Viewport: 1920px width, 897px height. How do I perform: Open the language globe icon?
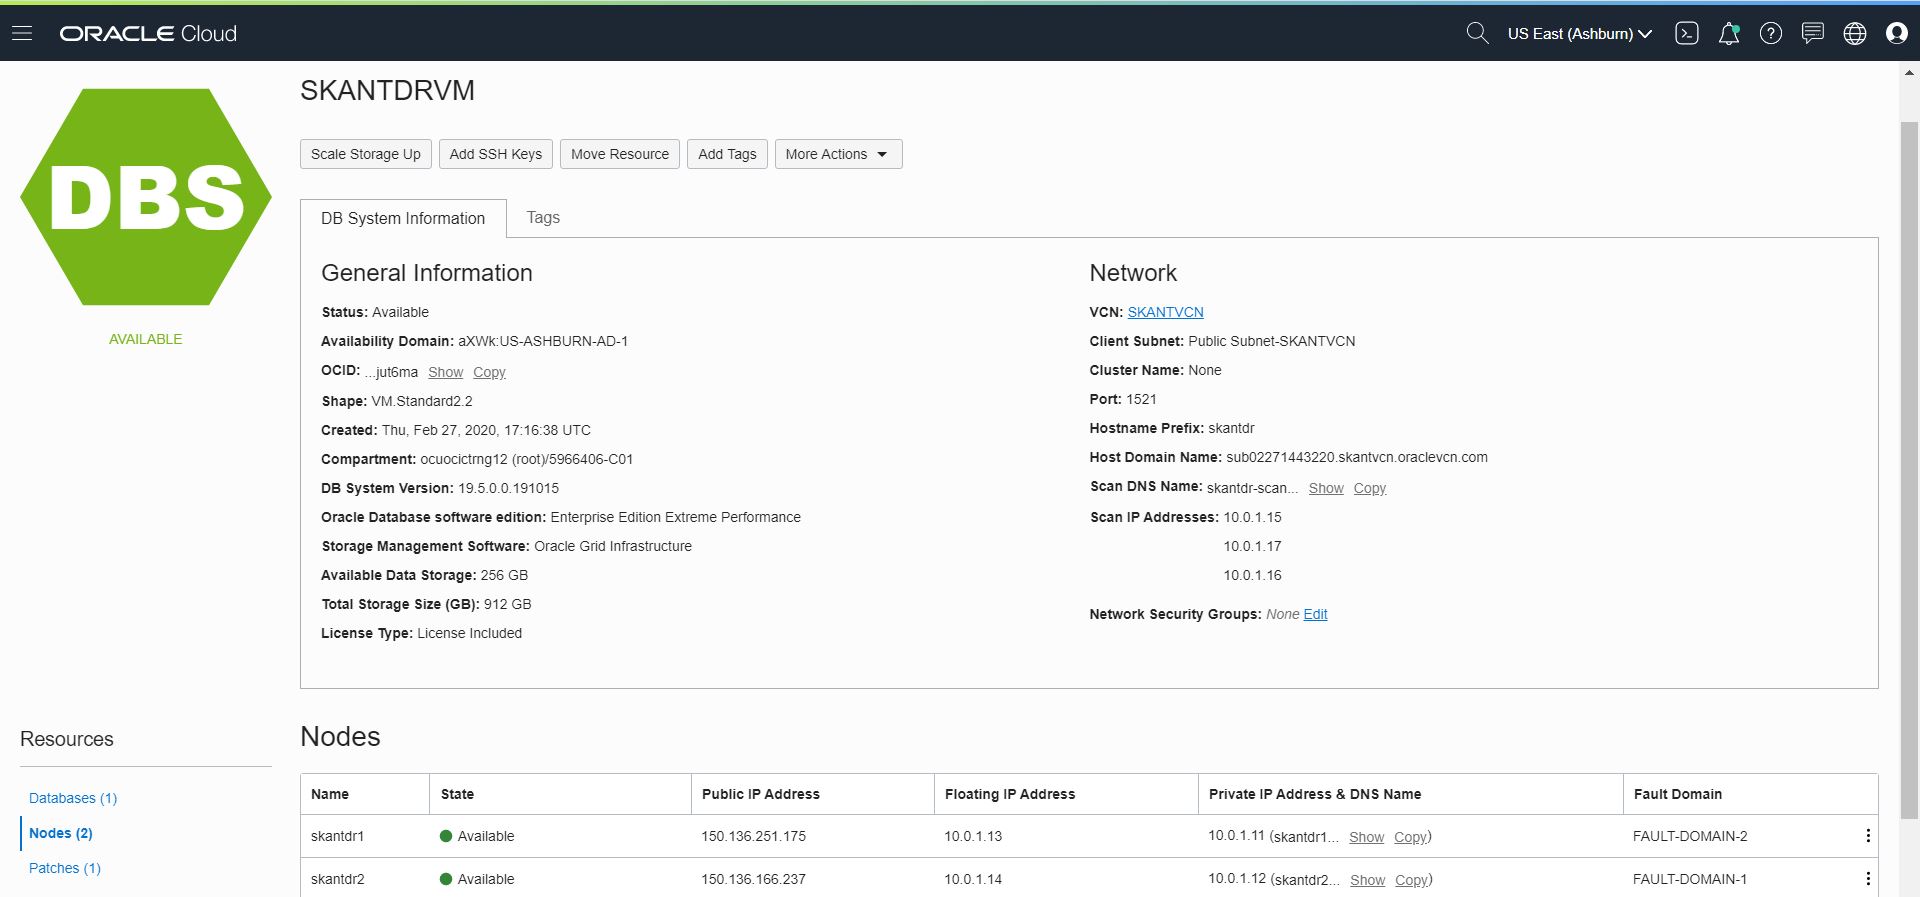coord(1855,33)
